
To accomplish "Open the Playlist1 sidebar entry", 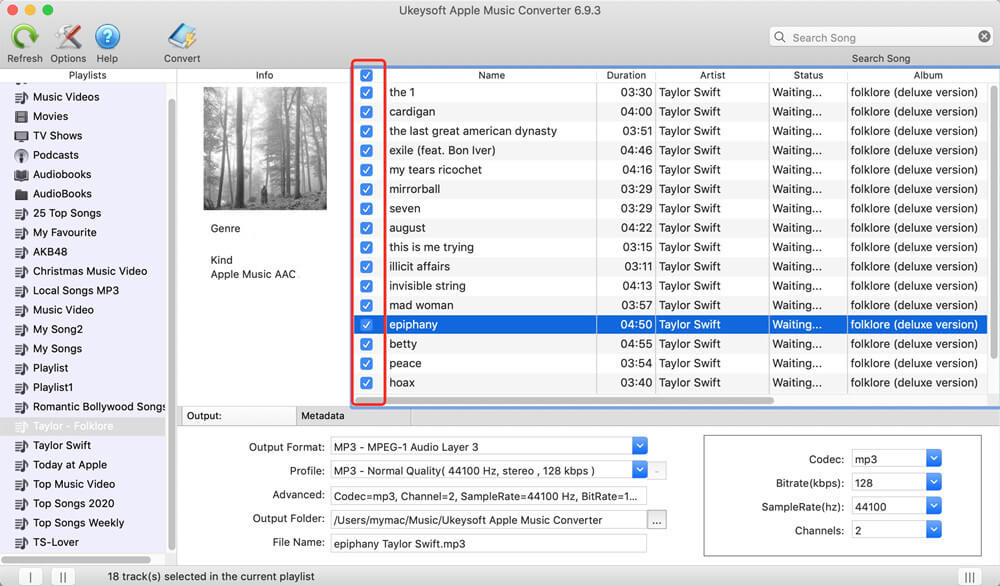I will [83, 388].
